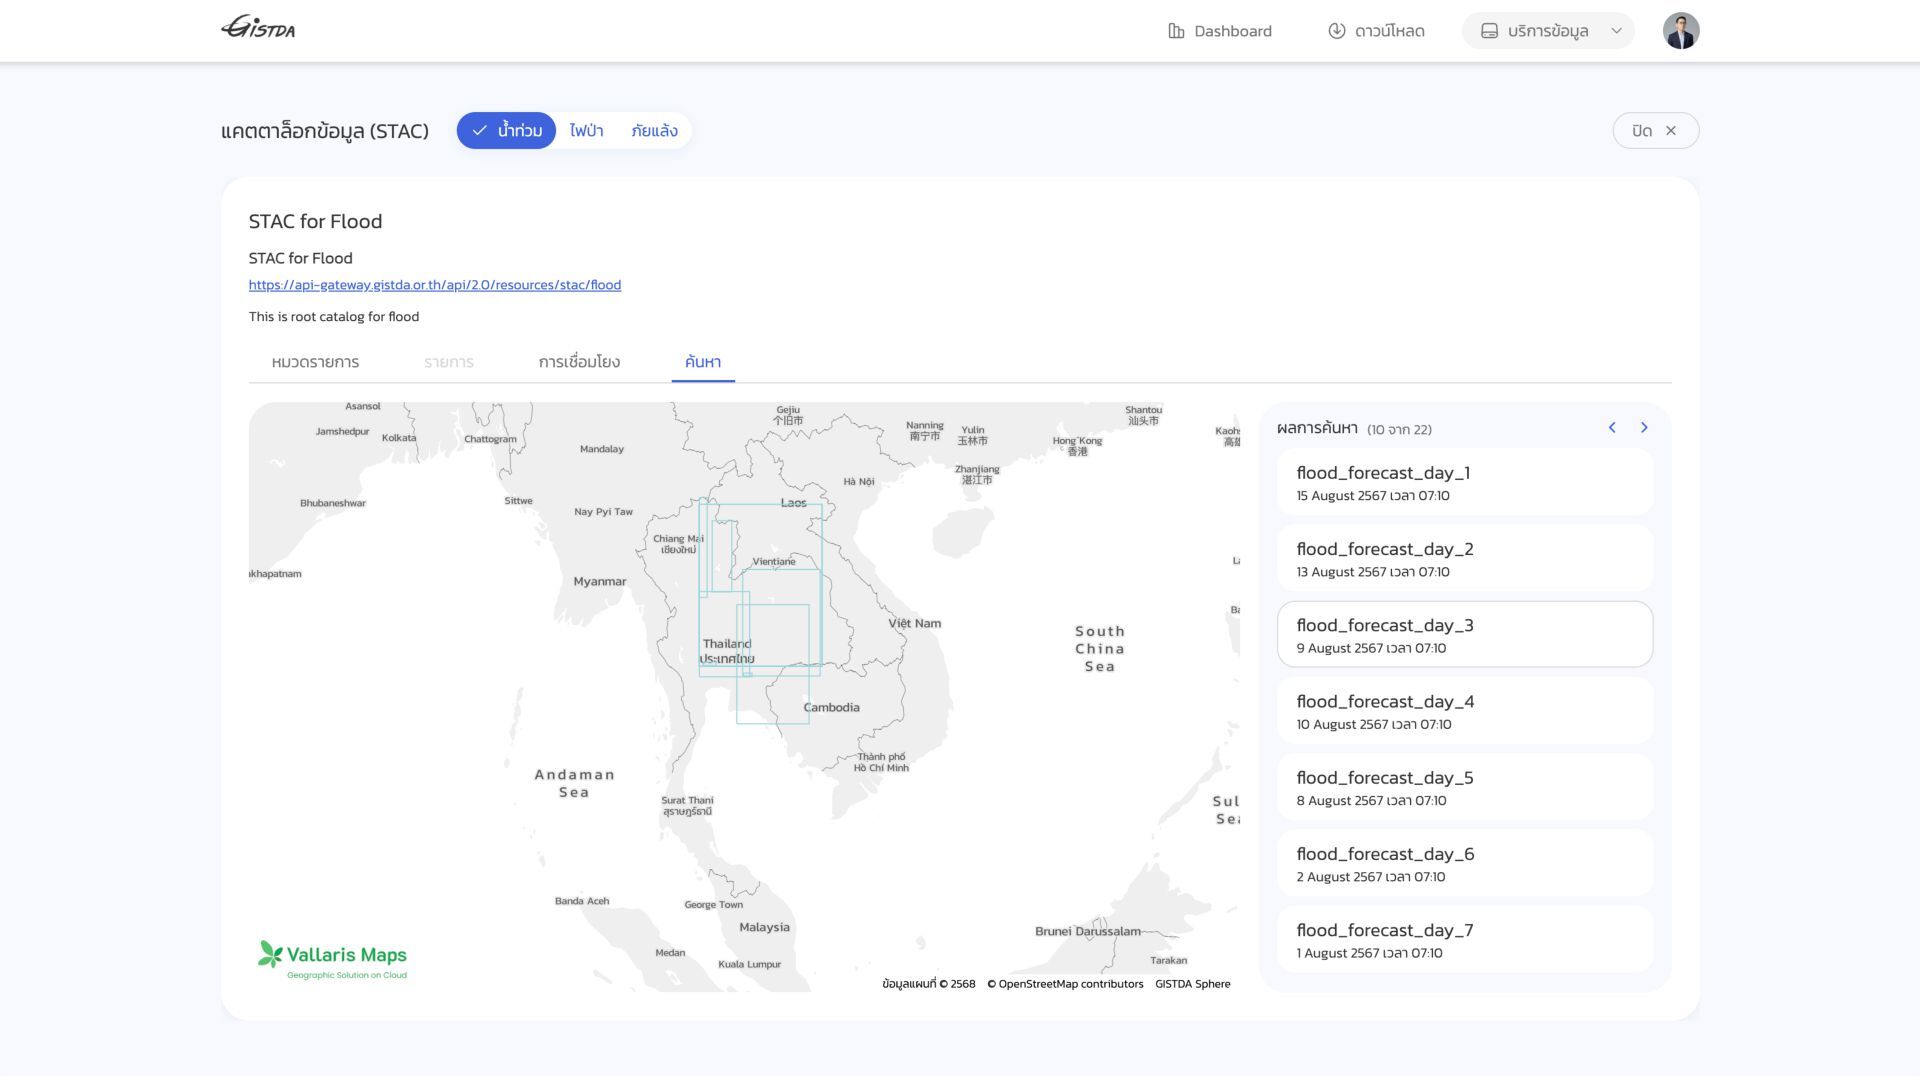This screenshot has height=1080, width=1920.
Task: Select the flood_forecast_day_5 result
Action: [1464, 787]
